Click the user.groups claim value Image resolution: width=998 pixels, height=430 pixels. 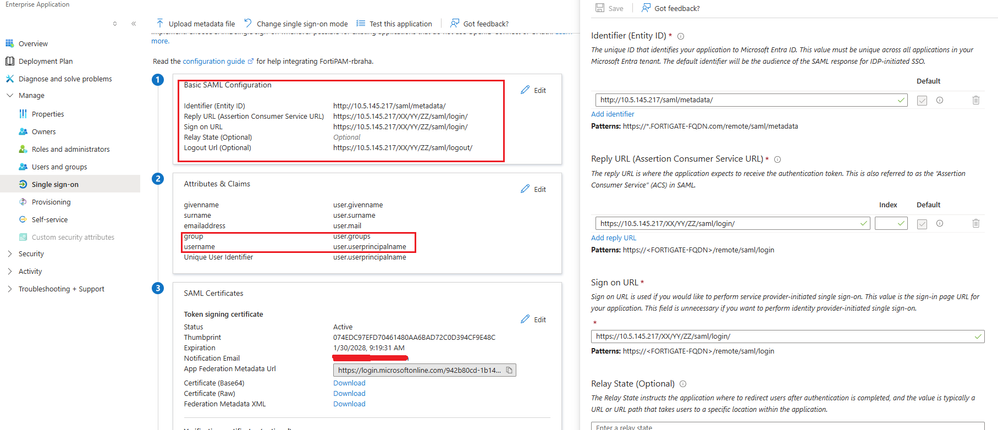[x=351, y=236]
